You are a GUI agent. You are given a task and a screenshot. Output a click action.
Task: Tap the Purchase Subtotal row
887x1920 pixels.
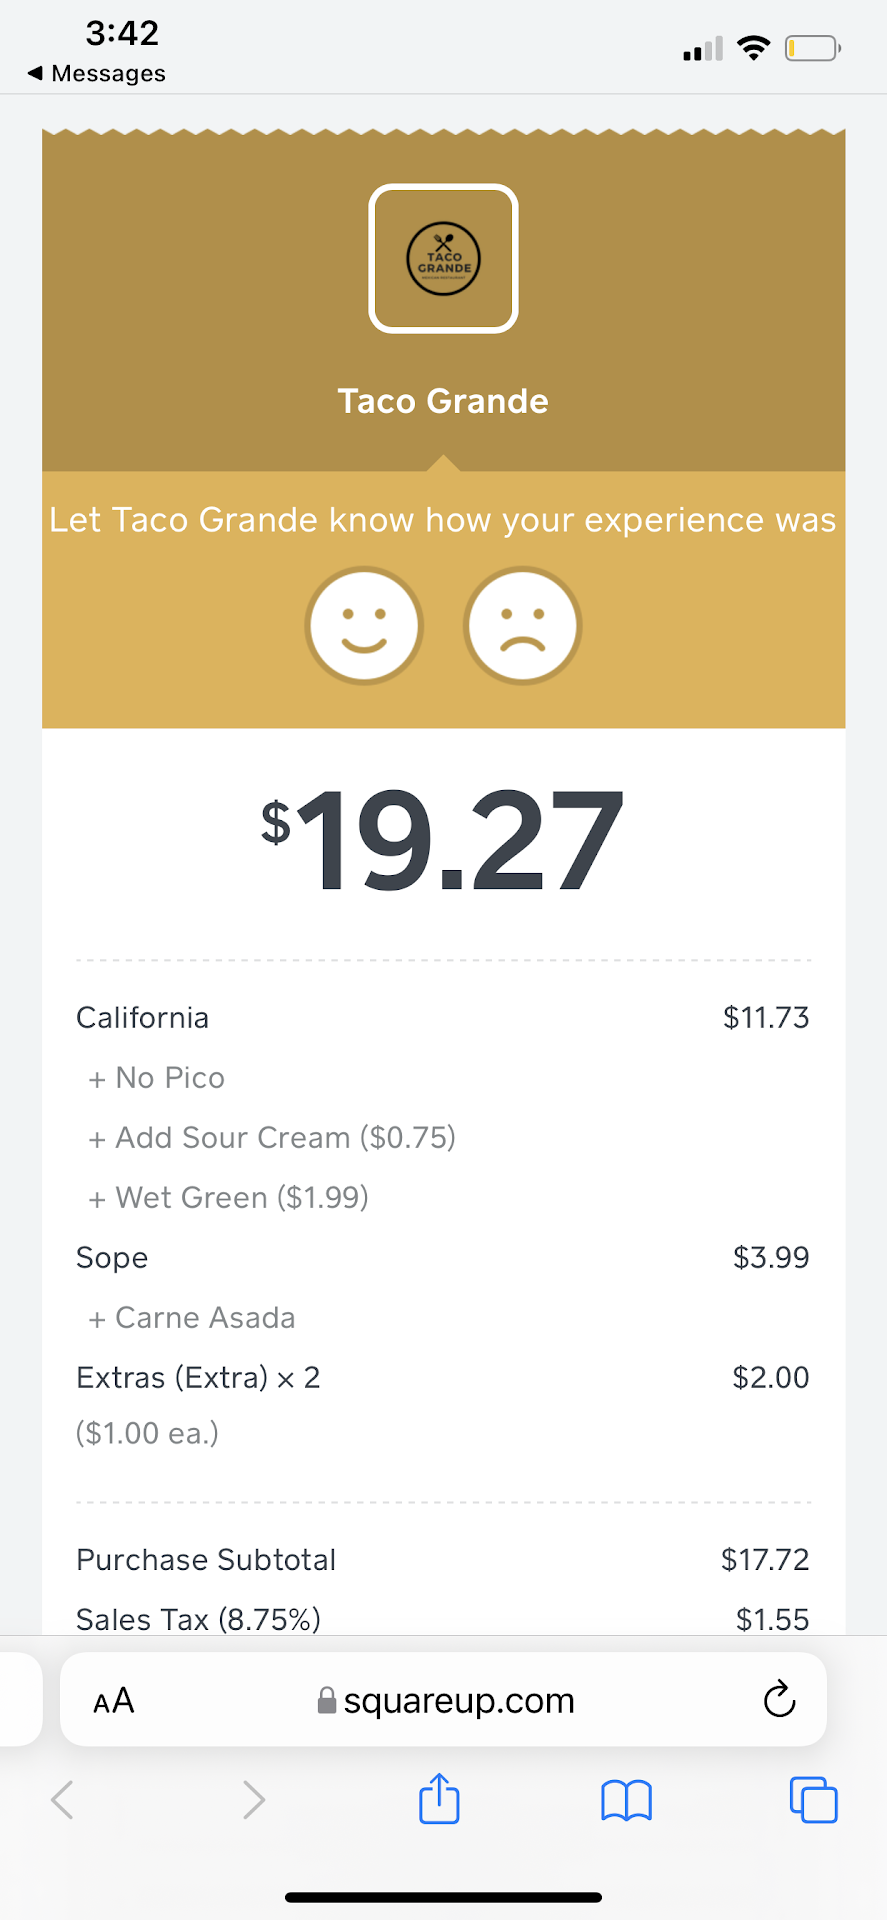pos(206,1560)
